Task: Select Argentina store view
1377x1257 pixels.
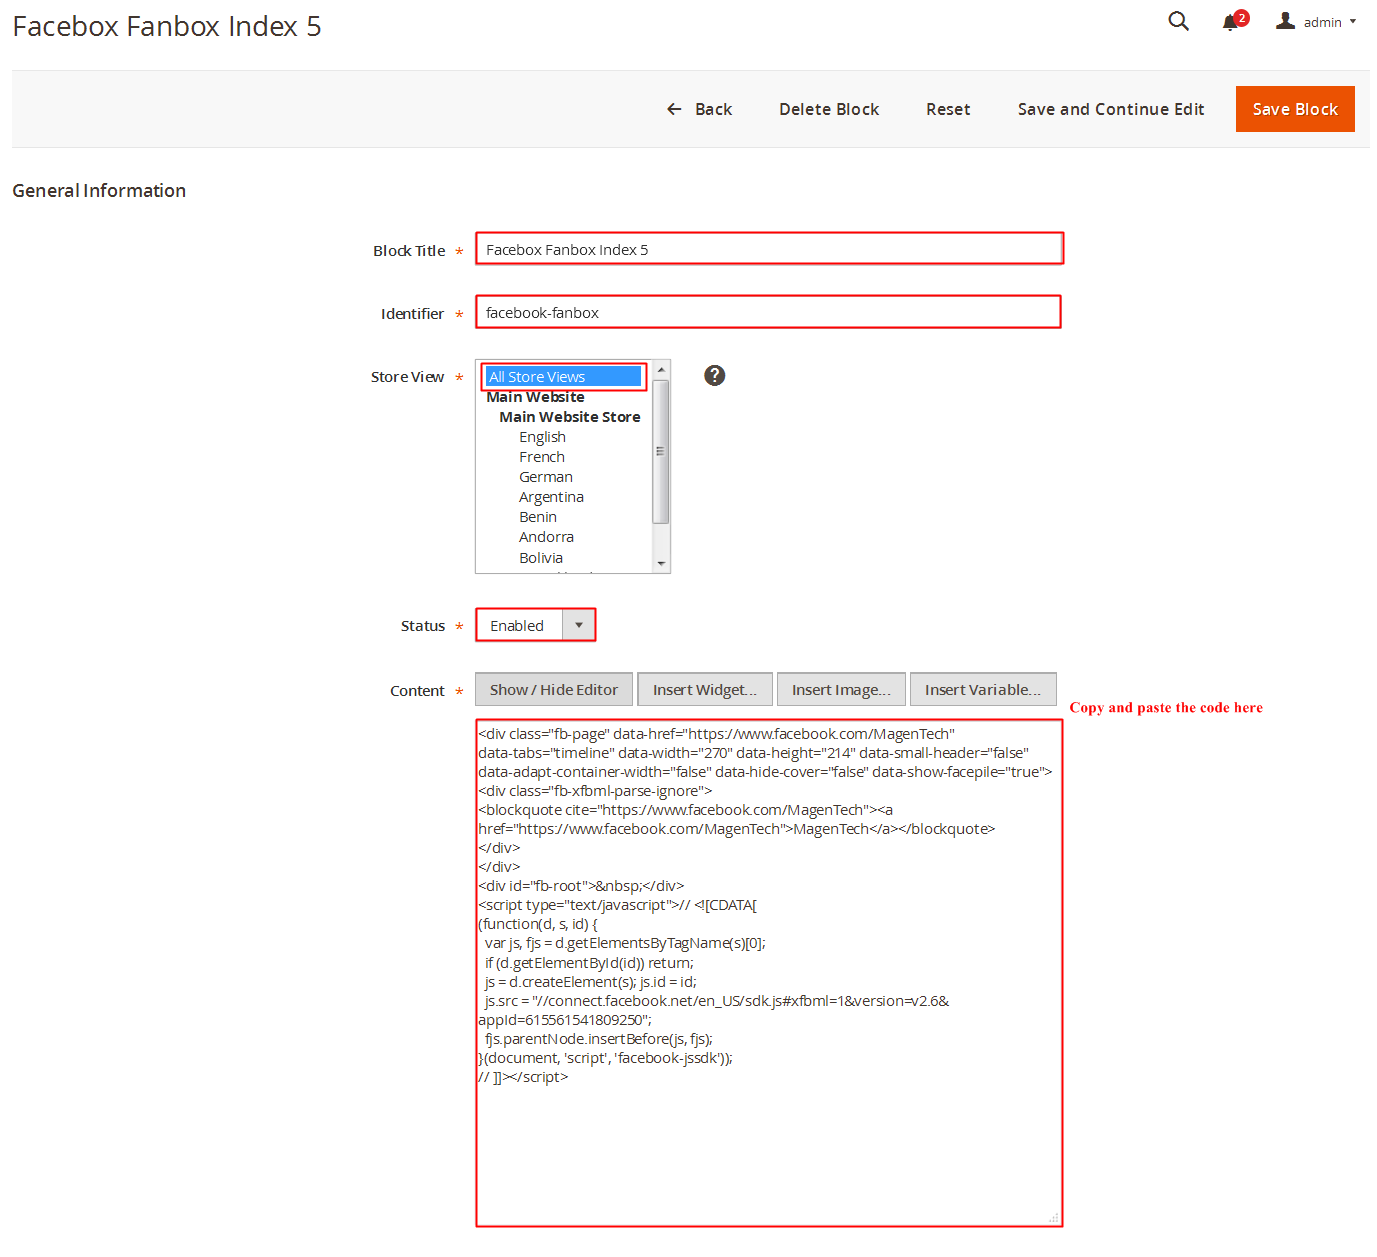Action: pyautogui.click(x=551, y=497)
